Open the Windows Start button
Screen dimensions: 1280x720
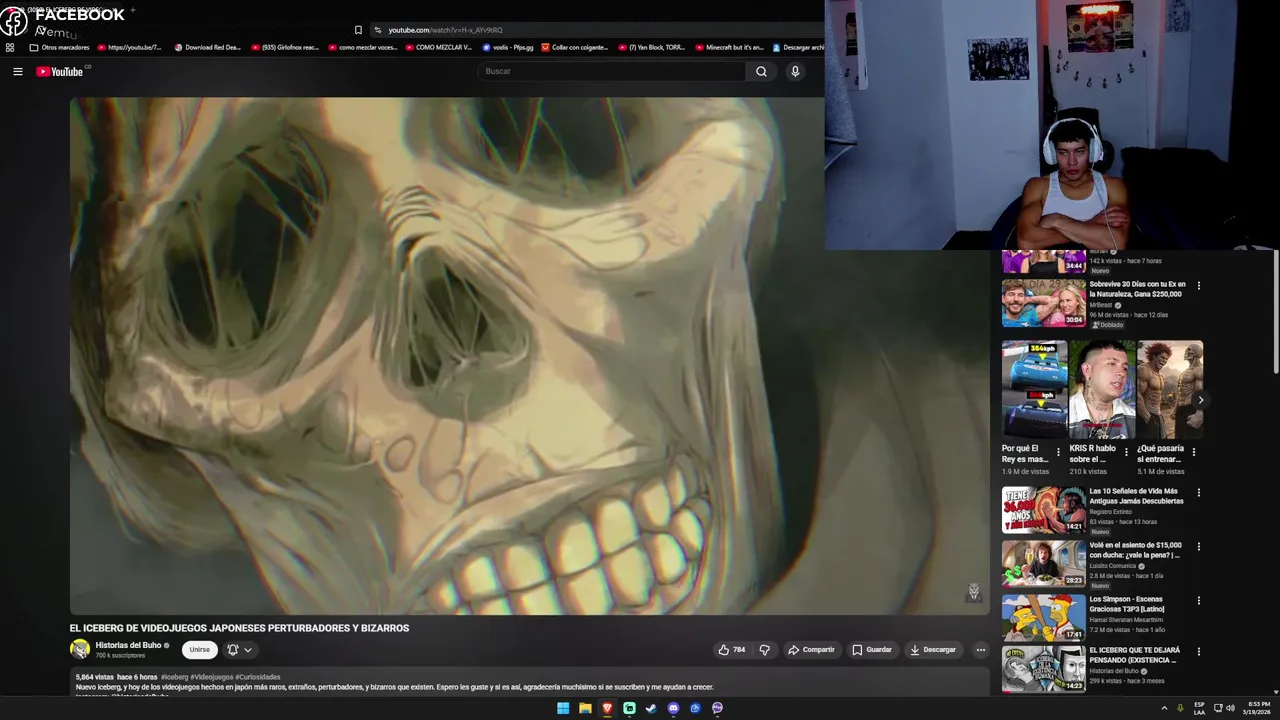pyautogui.click(x=563, y=708)
